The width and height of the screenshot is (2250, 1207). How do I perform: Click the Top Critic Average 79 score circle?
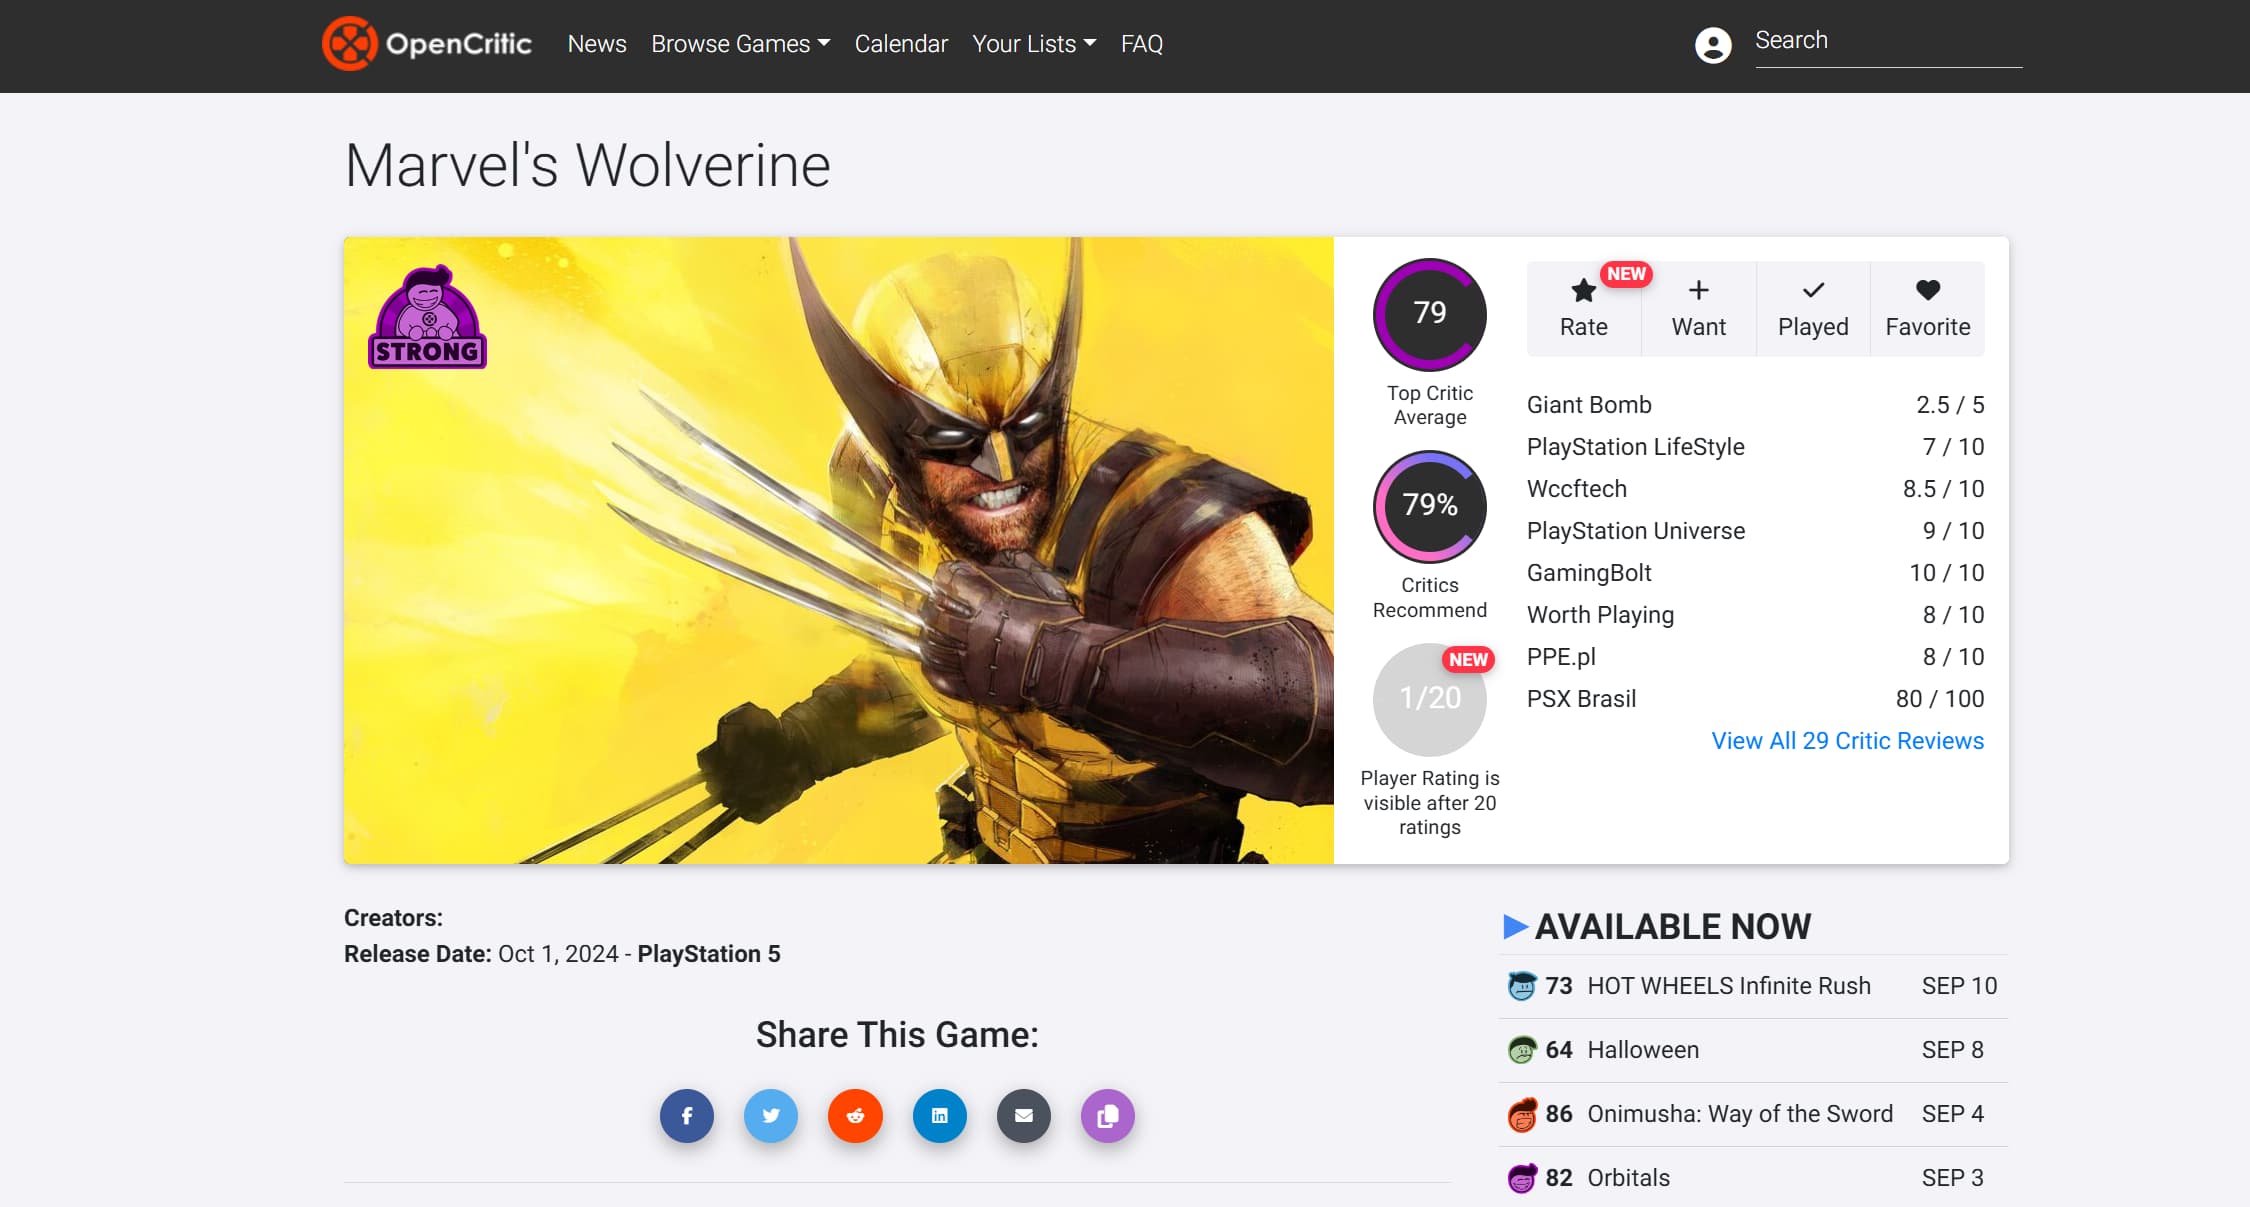point(1430,314)
